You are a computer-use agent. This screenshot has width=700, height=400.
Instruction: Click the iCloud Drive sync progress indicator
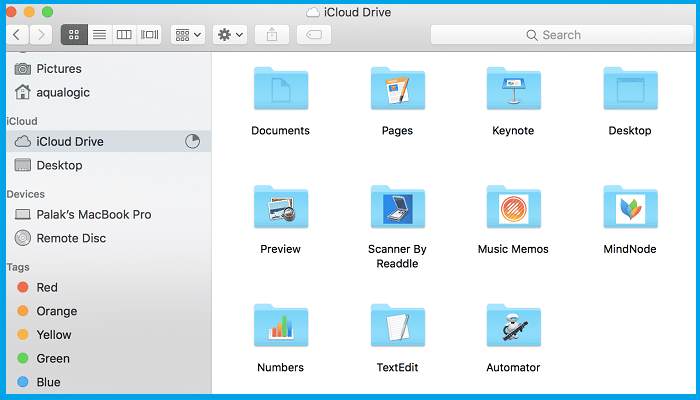click(x=192, y=142)
